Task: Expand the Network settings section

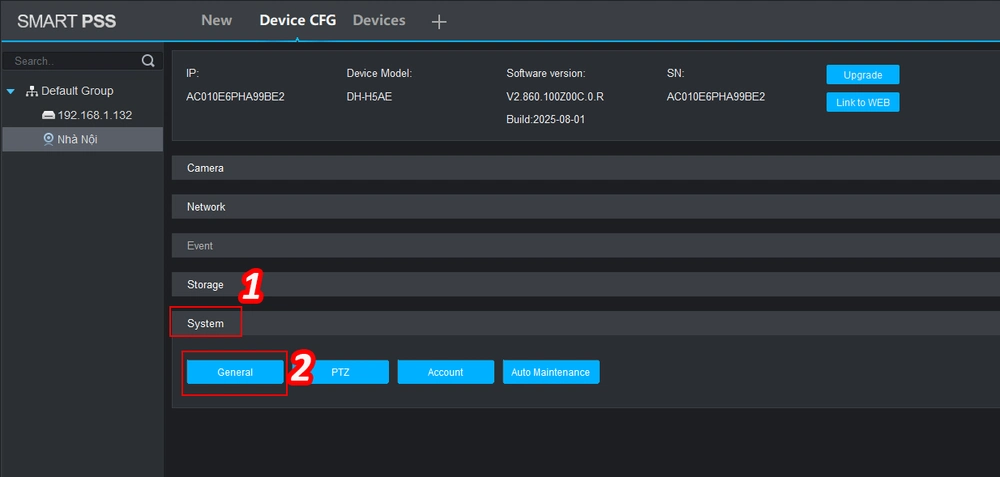Action: pos(206,207)
